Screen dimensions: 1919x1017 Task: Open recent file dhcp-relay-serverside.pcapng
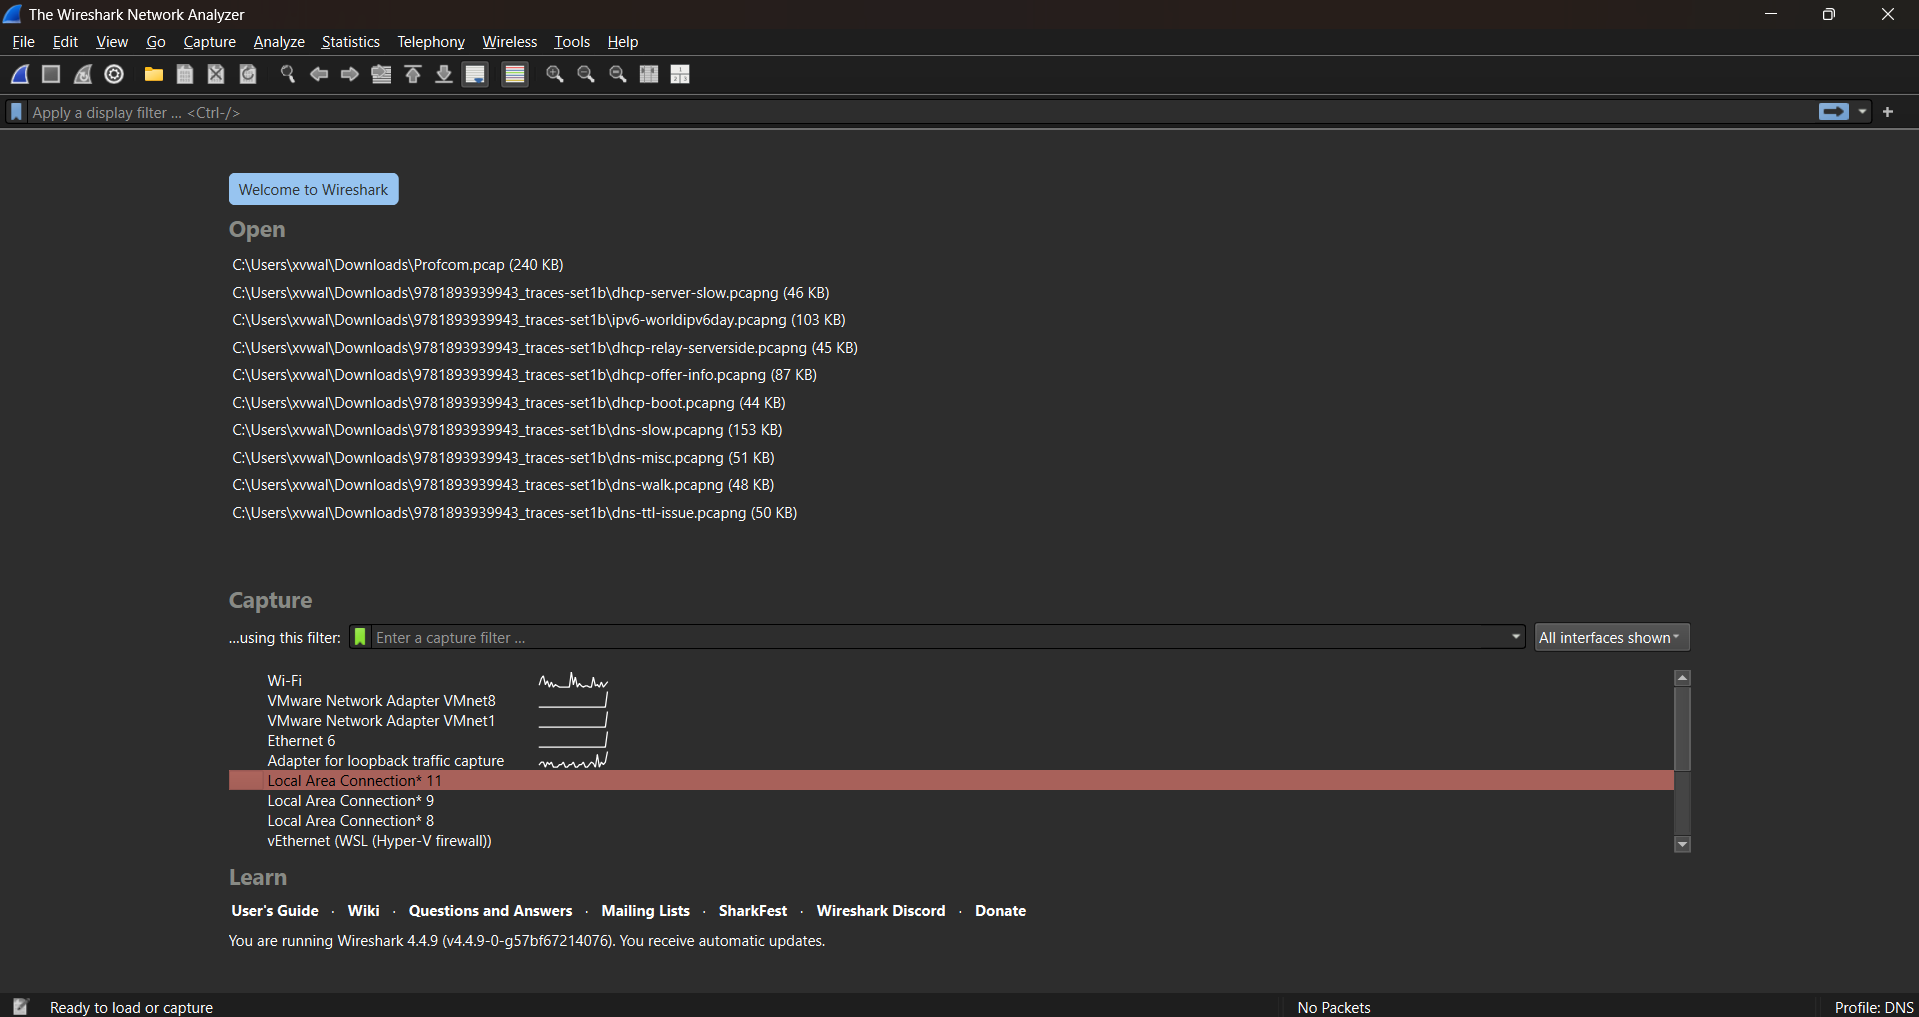(x=545, y=348)
